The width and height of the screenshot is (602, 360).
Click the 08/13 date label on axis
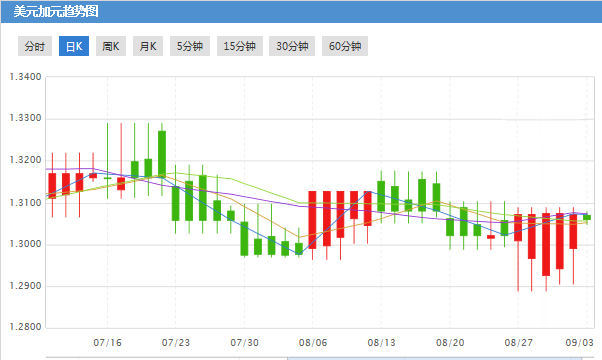pyautogui.click(x=381, y=342)
